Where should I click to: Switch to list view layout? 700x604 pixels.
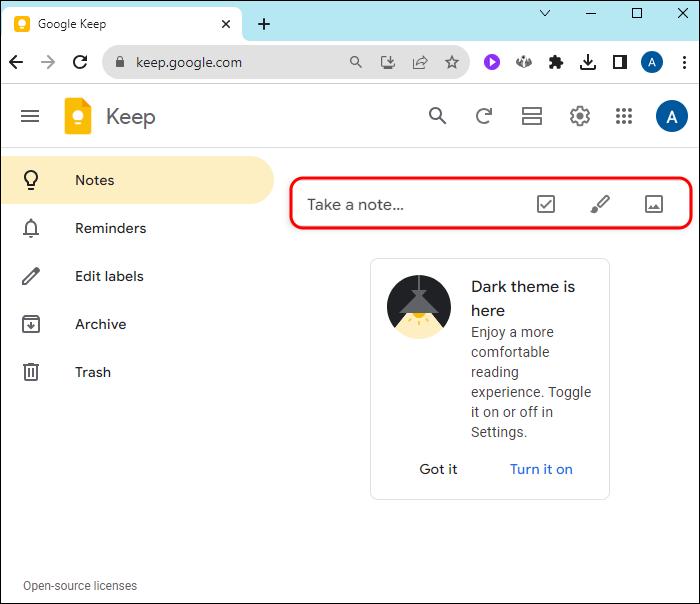click(x=532, y=116)
